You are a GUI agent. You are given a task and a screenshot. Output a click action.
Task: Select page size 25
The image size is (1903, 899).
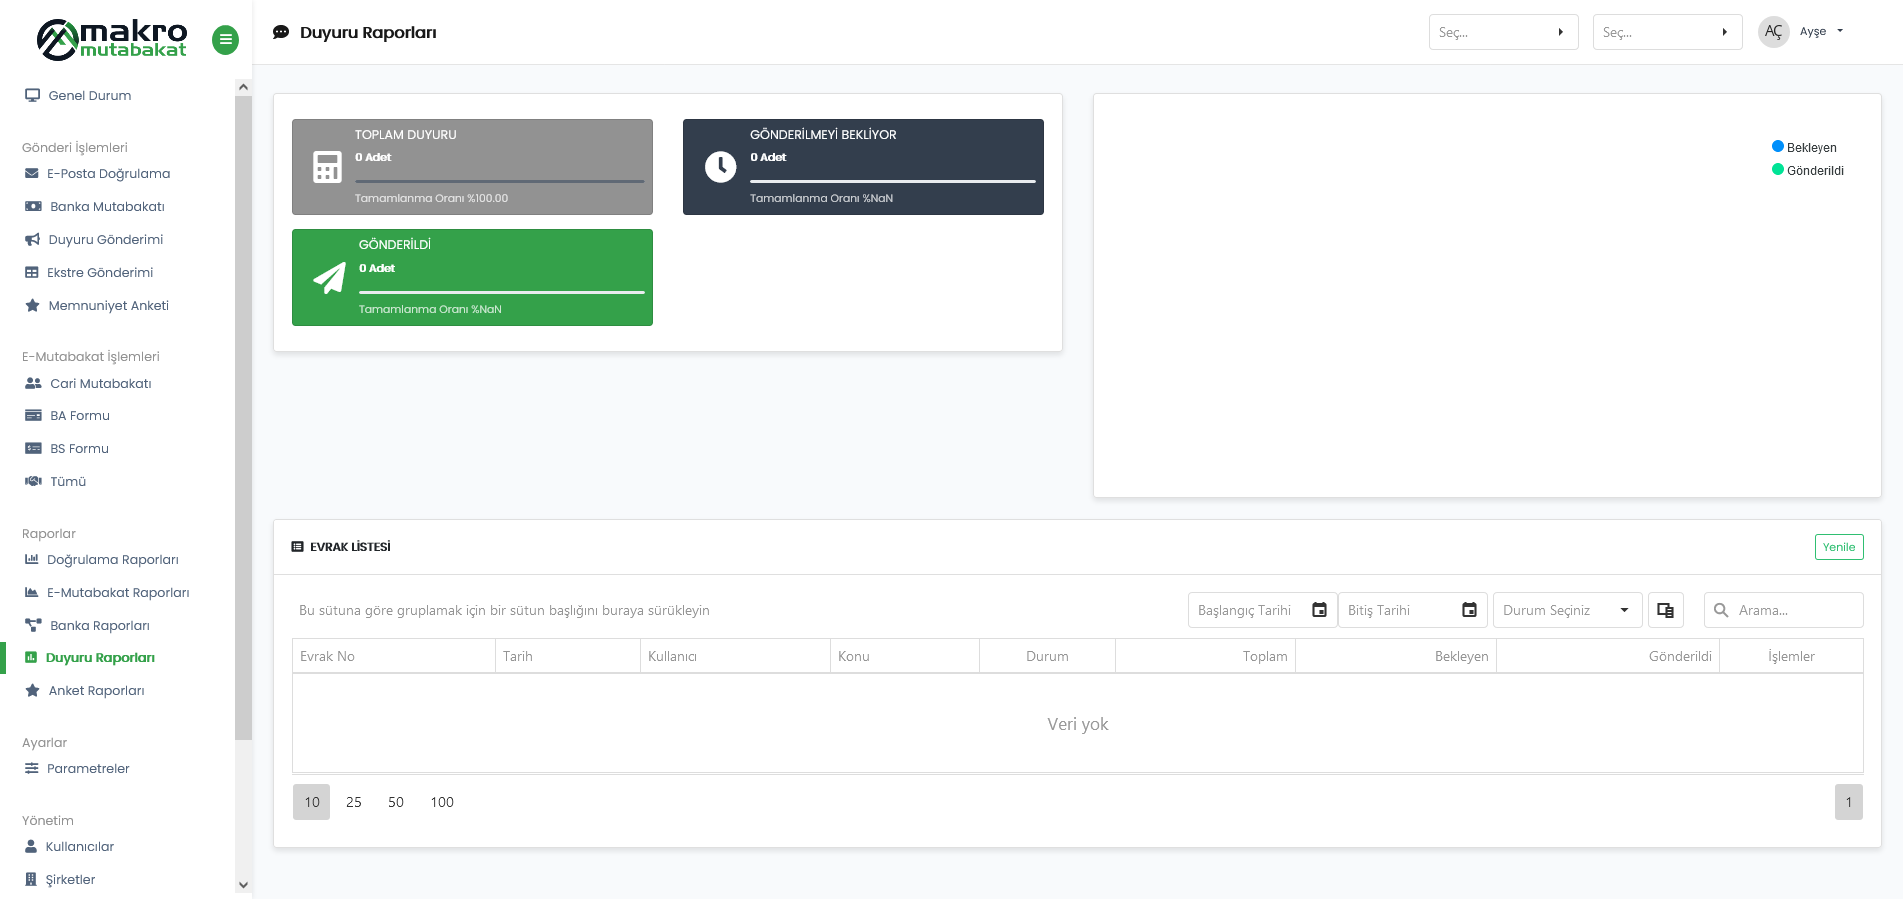click(354, 802)
